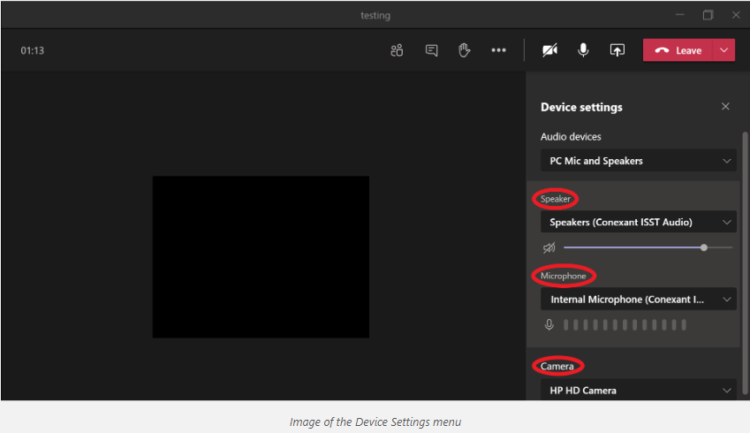This screenshot has height=433, width=750.
Task: Maximize the meeting window
Action: (708, 15)
